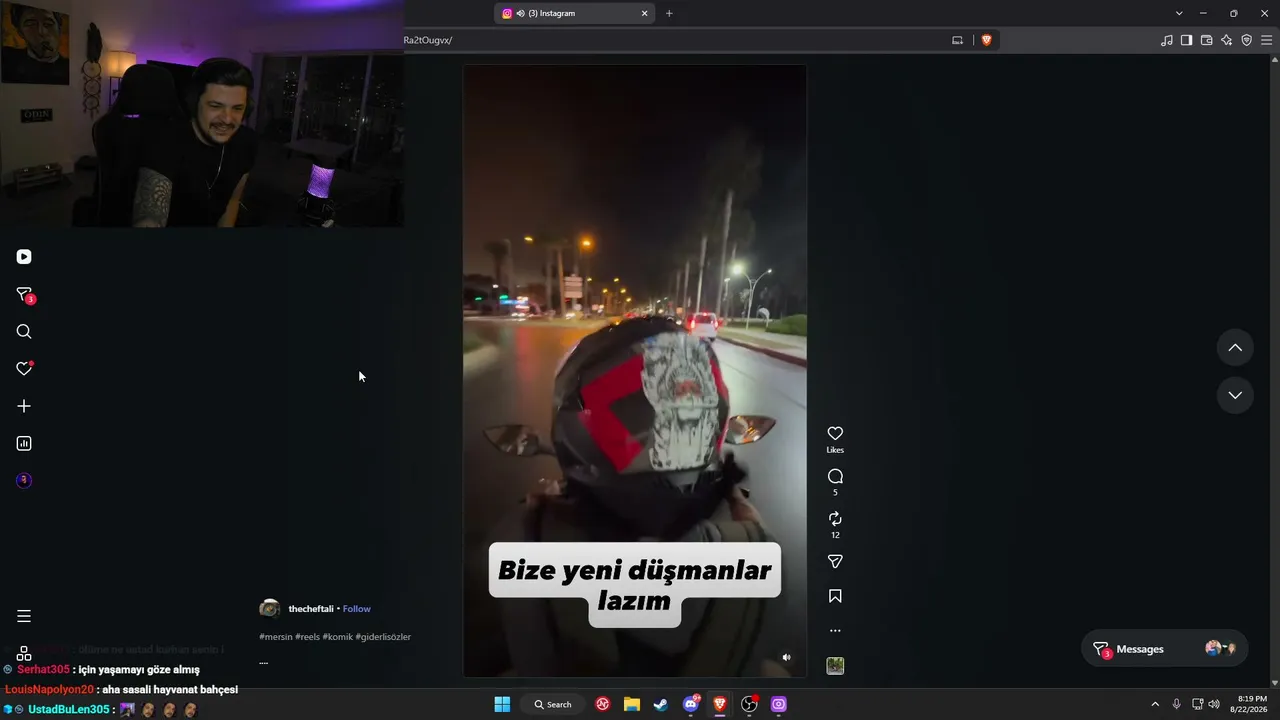Open OBS Studio from the taskbar

[x=749, y=704]
